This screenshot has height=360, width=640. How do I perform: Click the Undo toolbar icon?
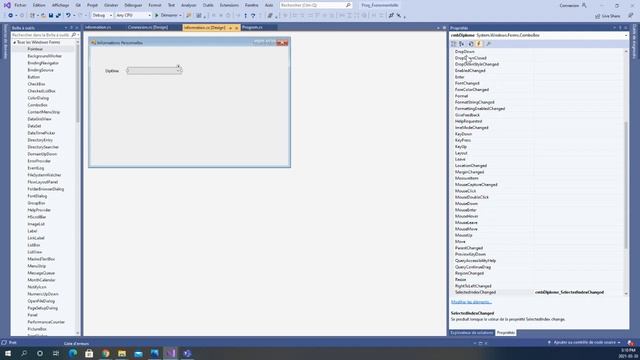tap(68, 16)
